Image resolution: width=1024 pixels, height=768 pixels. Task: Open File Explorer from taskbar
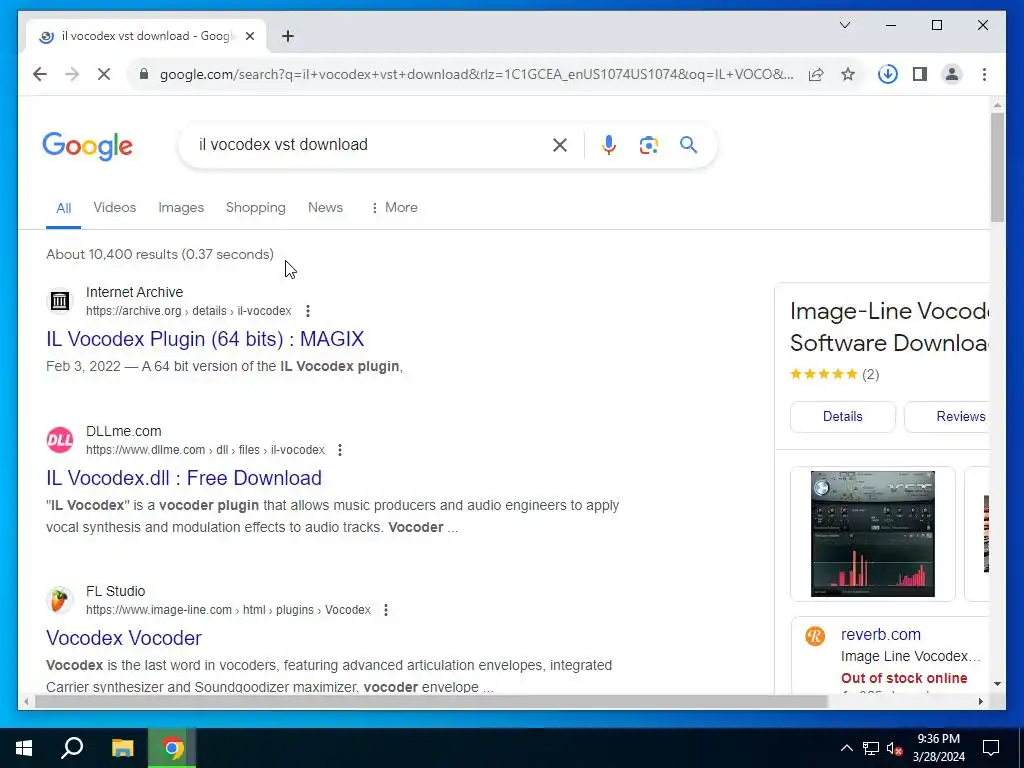[x=122, y=748]
